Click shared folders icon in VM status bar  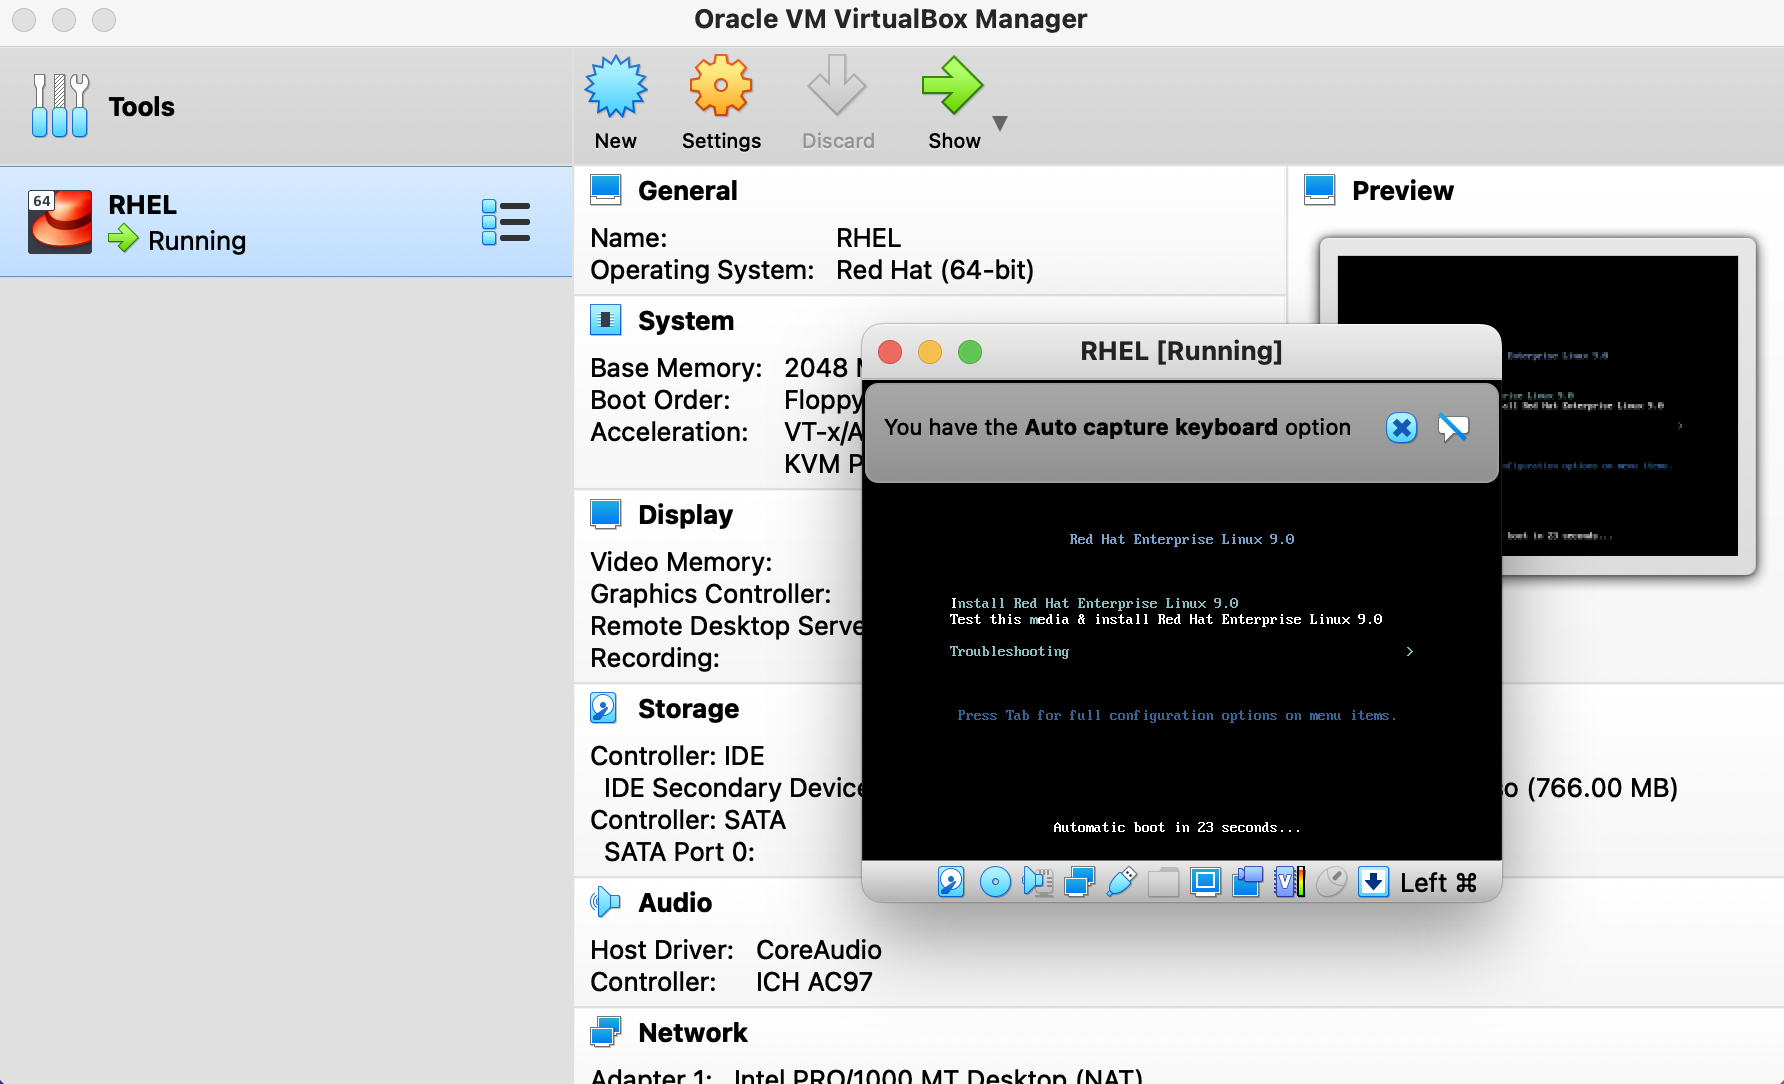[x=1164, y=882]
